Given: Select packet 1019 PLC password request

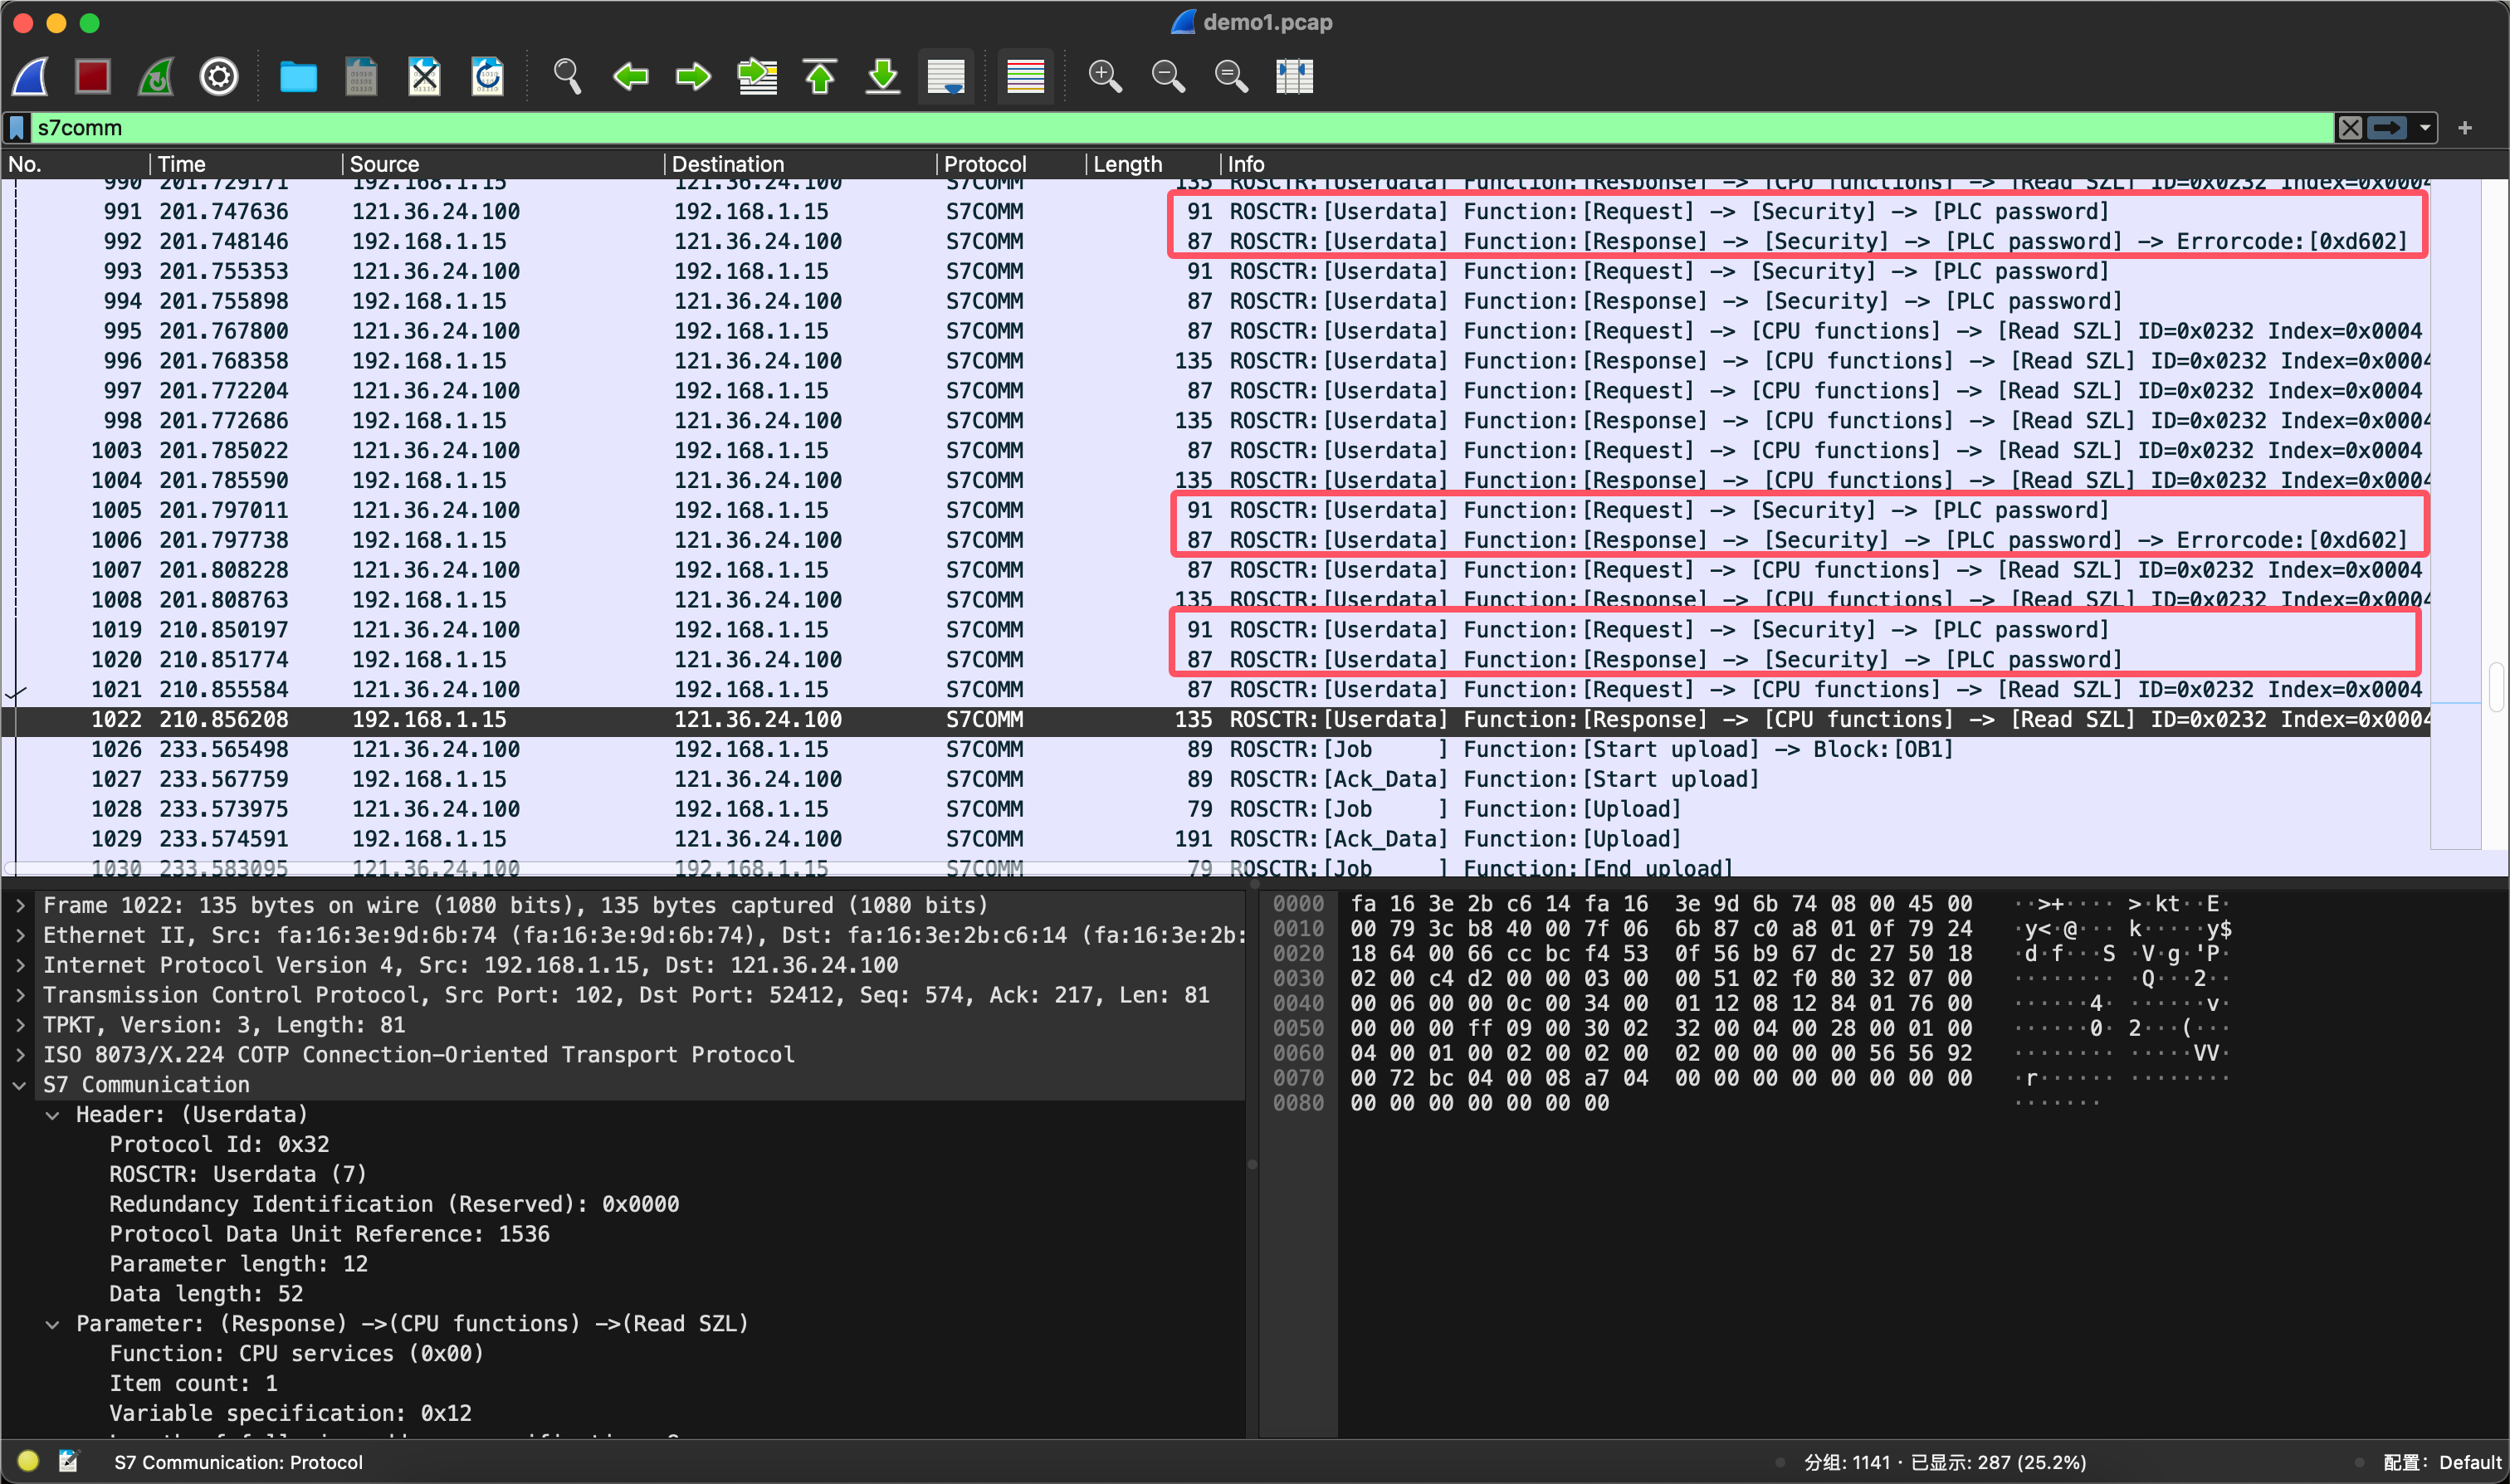Looking at the screenshot, I should 1215,630.
